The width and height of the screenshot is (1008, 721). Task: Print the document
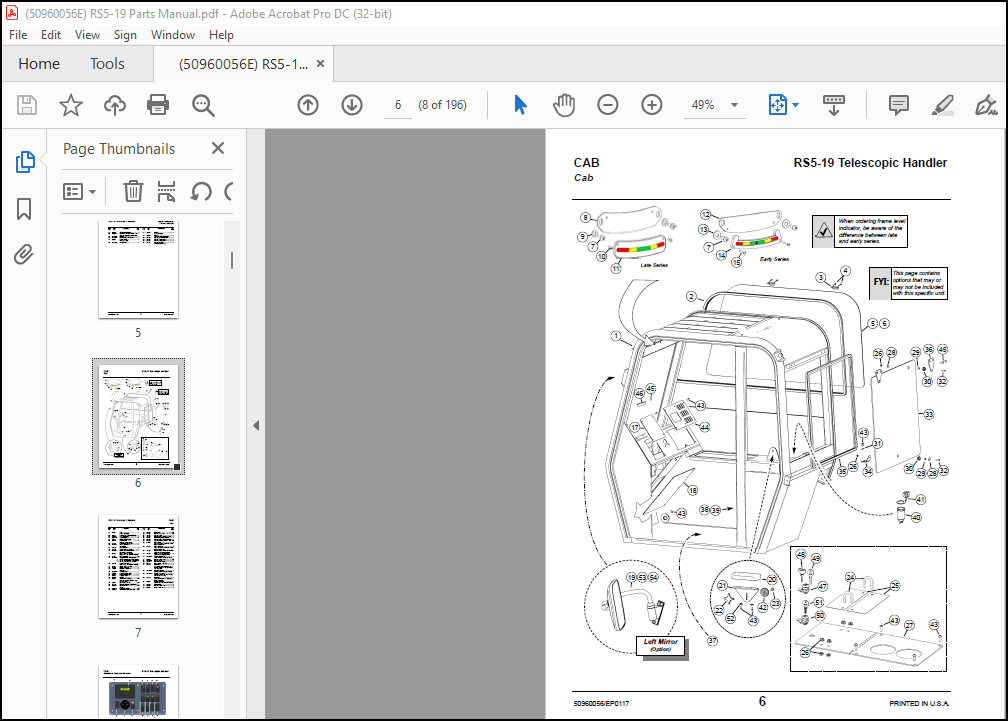158,105
